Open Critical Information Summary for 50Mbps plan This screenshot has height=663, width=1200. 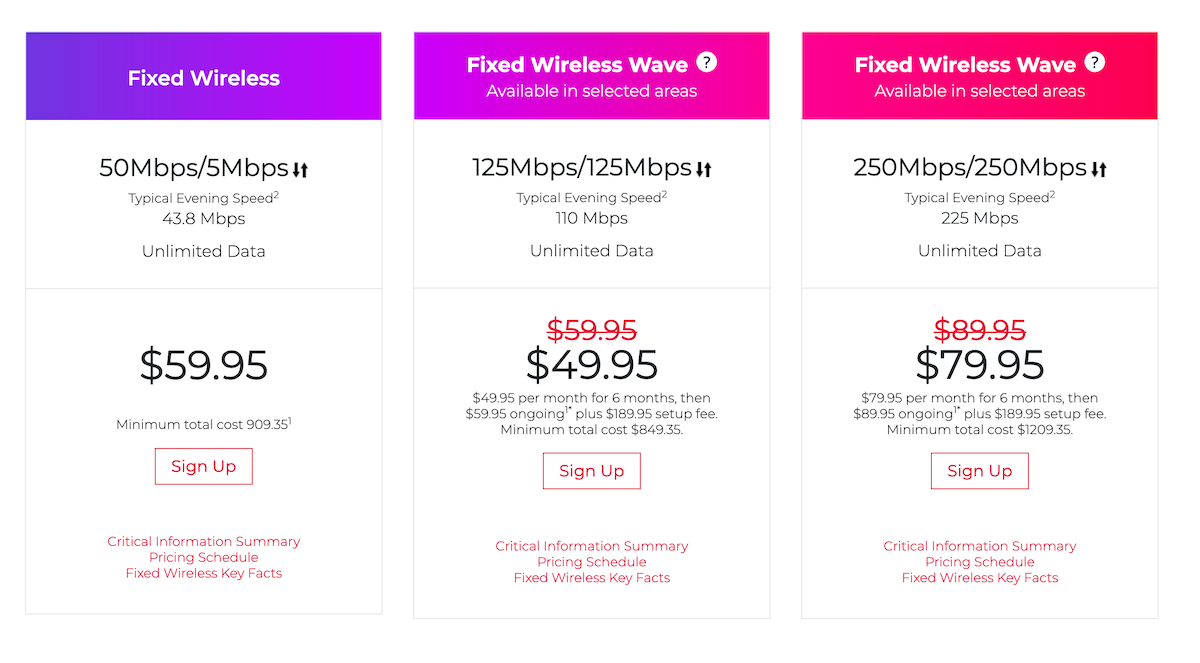click(x=203, y=542)
